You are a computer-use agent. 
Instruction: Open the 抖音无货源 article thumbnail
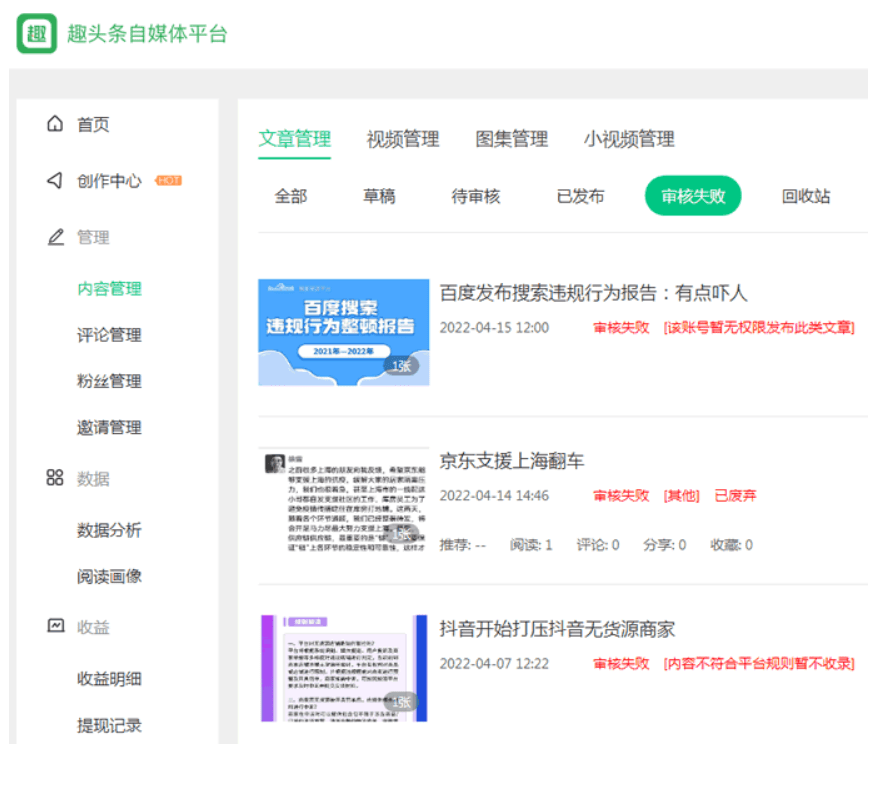tap(344, 668)
